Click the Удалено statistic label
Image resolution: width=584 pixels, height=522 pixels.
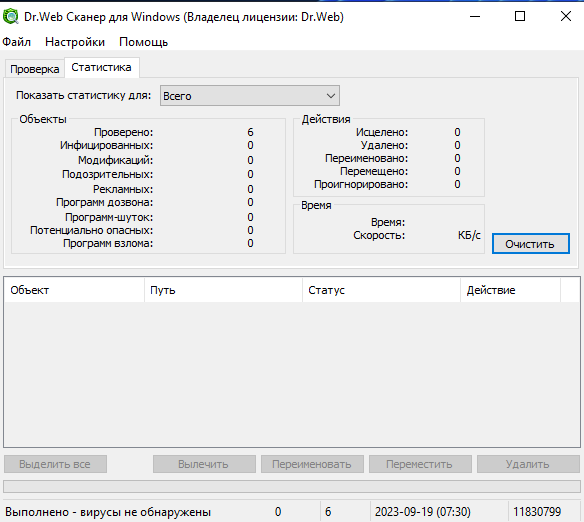click(384, 145)
